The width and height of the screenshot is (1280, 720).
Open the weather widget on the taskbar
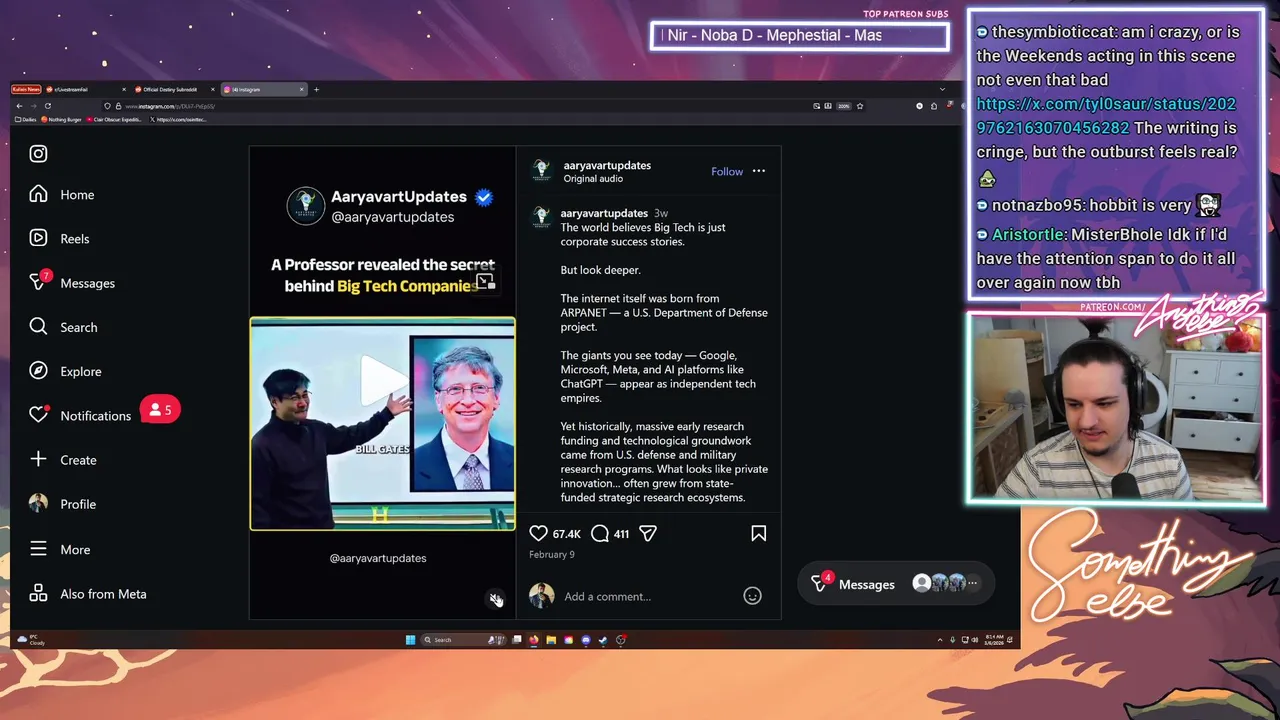tap(32, 640)
